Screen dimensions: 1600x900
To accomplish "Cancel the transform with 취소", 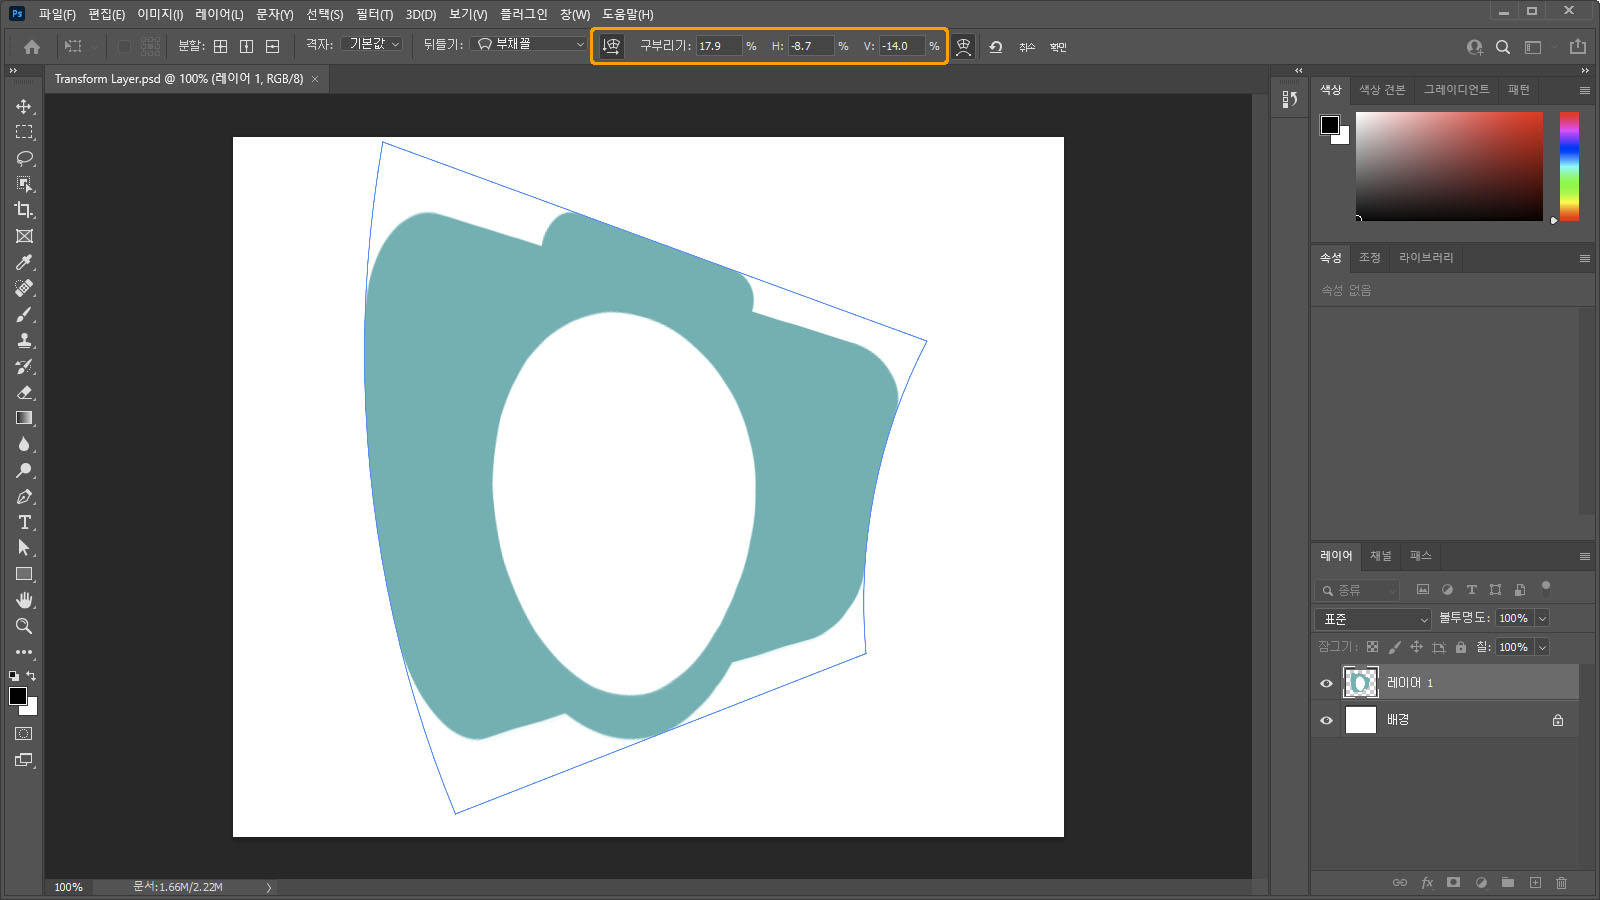I will [x=1027, y=47].
